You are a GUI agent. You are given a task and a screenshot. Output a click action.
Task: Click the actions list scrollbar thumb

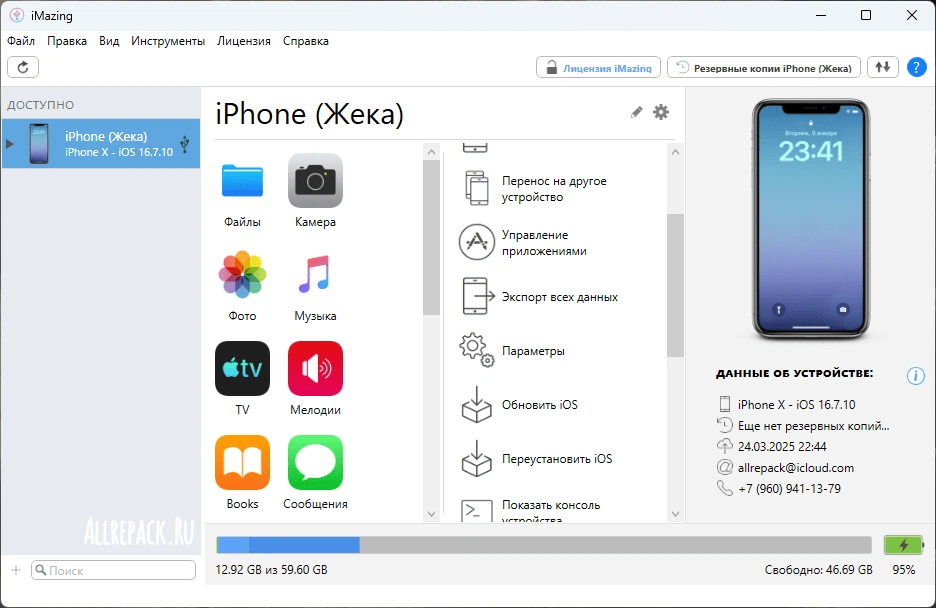675,285
